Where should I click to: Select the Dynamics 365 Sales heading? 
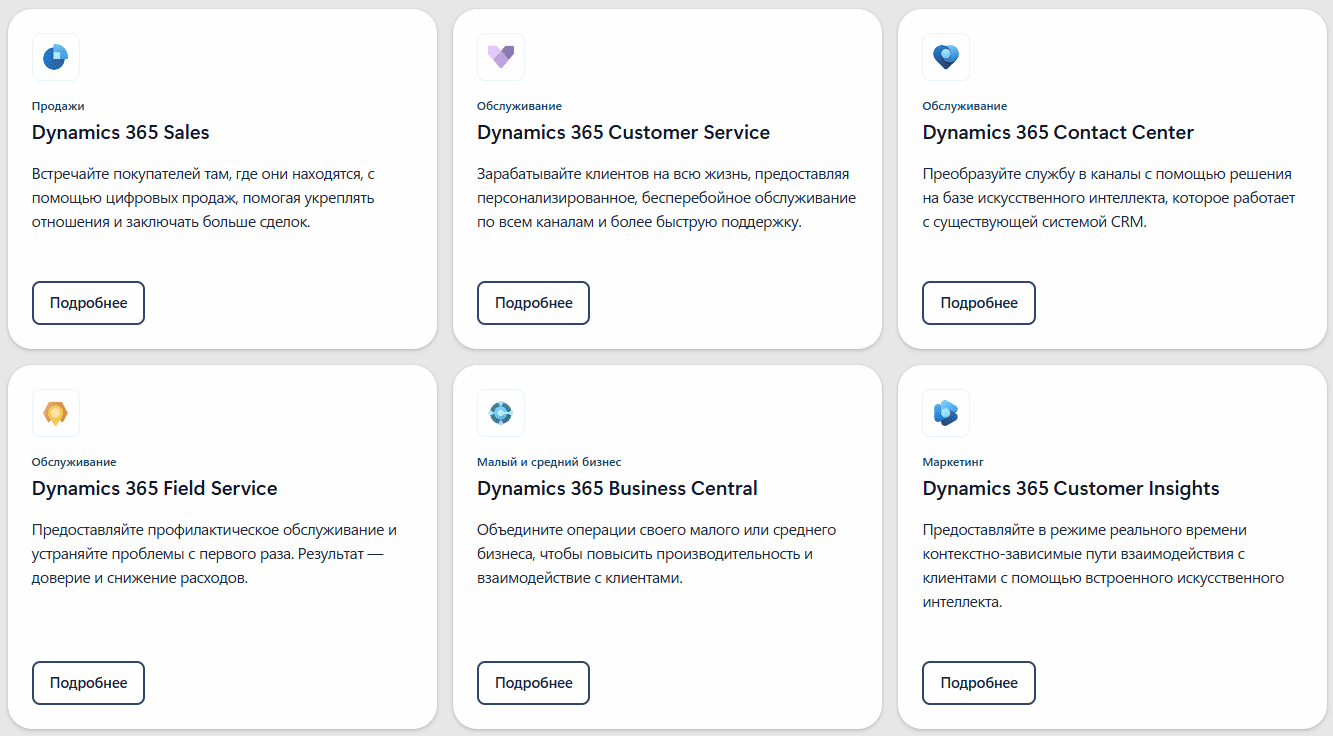pyautogui.click(x=121, y=132)
